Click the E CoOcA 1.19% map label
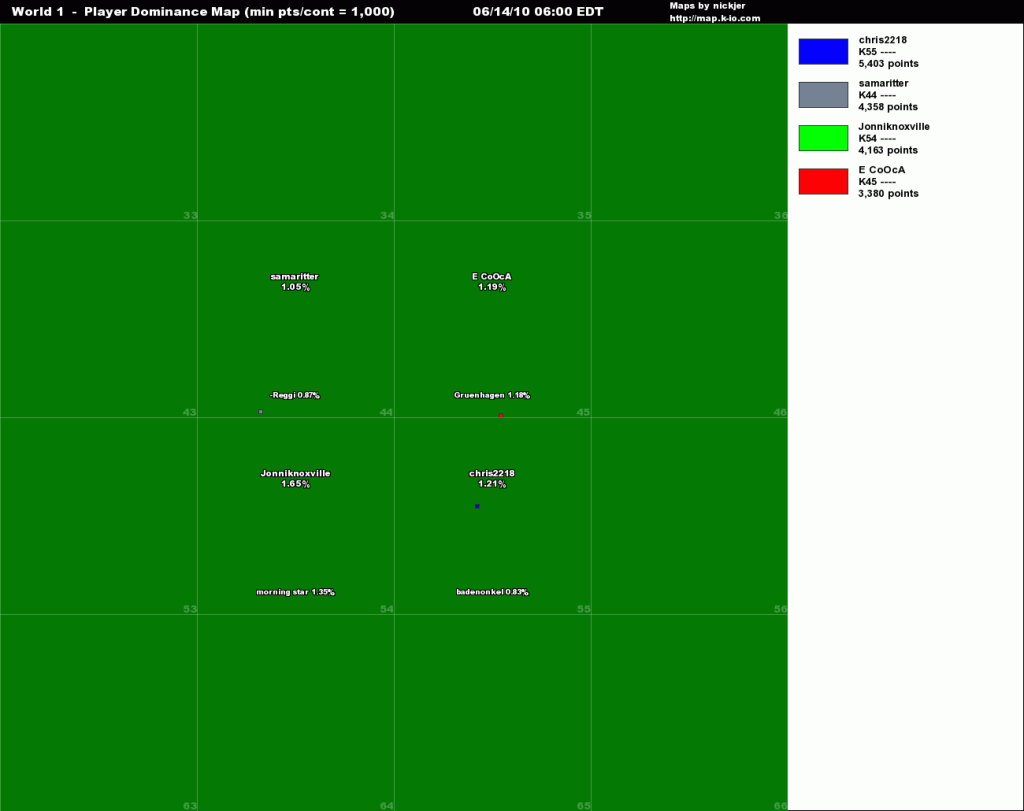1024x811 pixels. (x=492, y=281)
